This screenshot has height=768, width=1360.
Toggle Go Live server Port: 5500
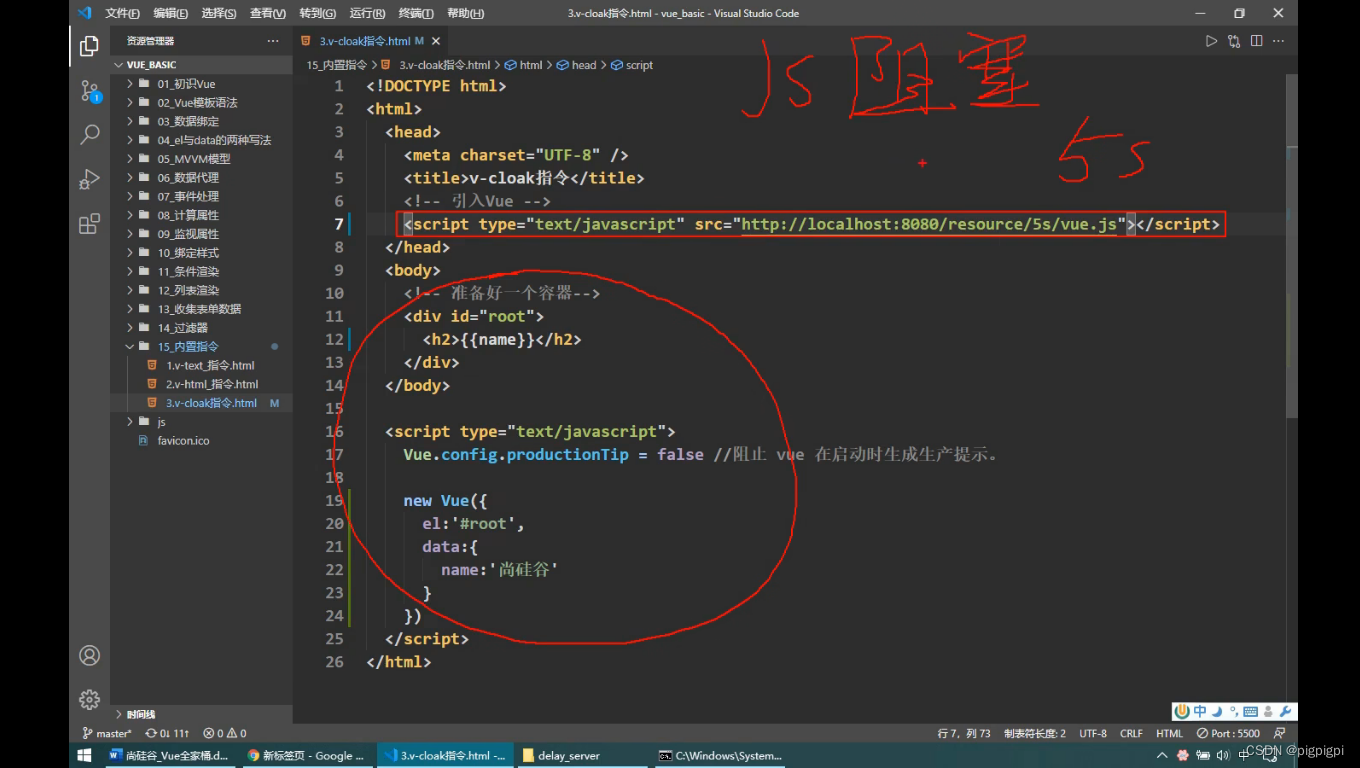[x=1229, y=733]
